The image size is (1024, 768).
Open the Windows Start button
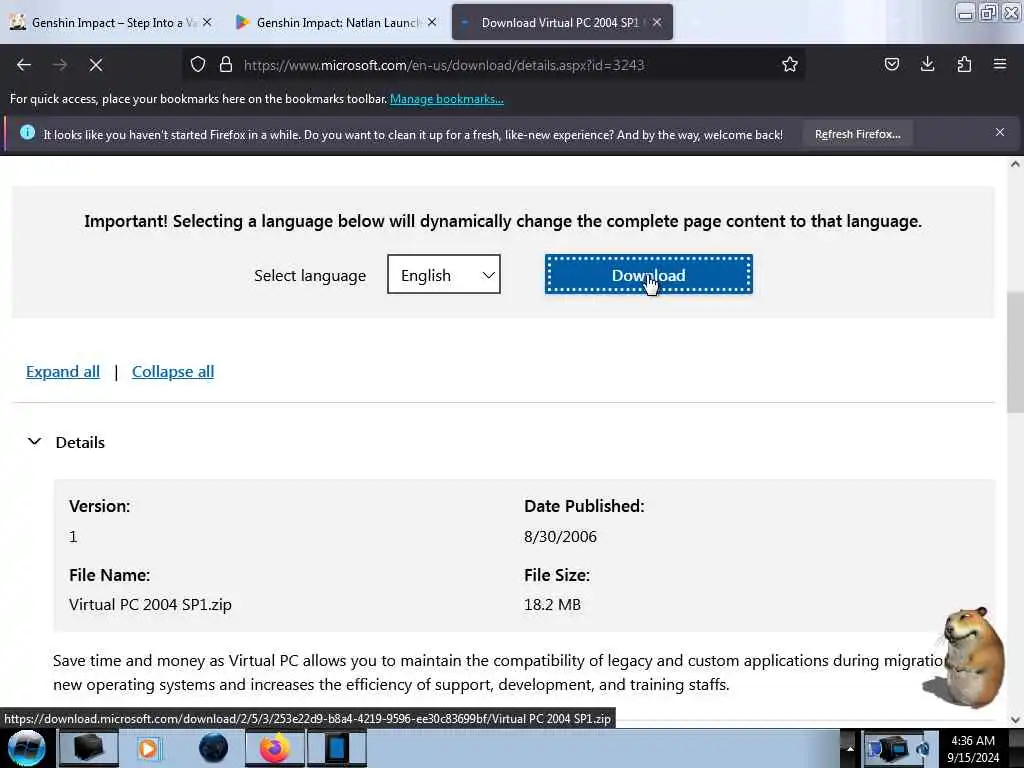pyautogui.click(x=26, y=749)
